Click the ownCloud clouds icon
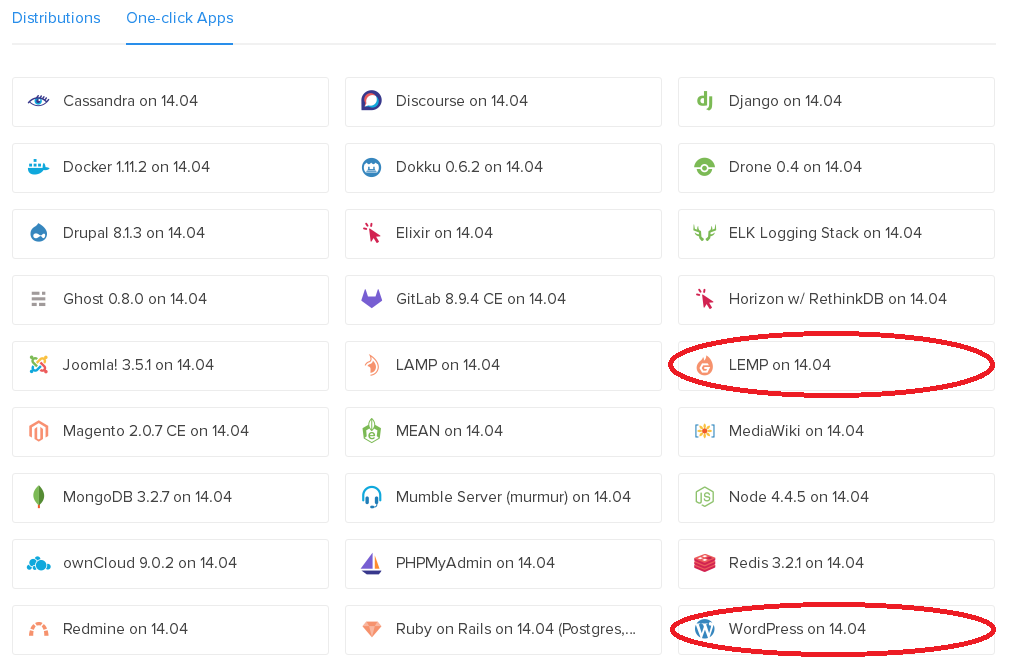Screen dimensions: 1009x663 pyautogui.click(x=39, y=564)
